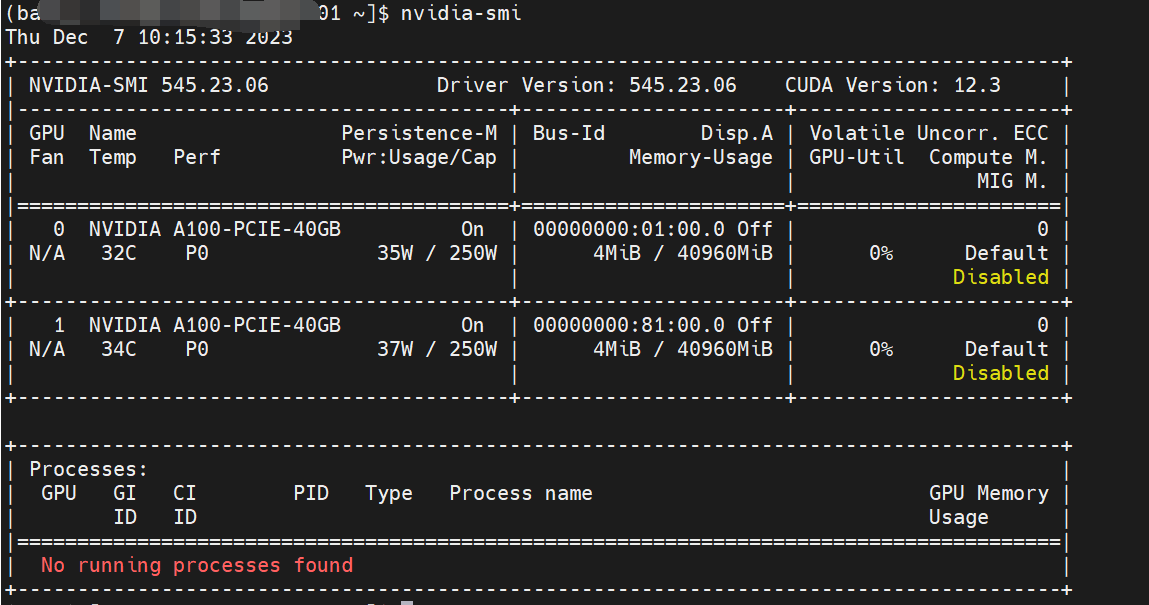Click the Process name column header
The height and width of the screenshot is (605, 1149).
520,493
